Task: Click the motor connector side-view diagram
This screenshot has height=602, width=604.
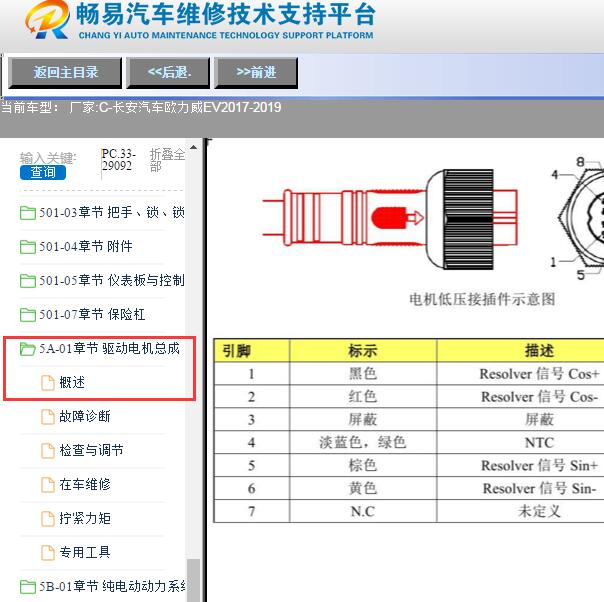Action: [390, 219]
